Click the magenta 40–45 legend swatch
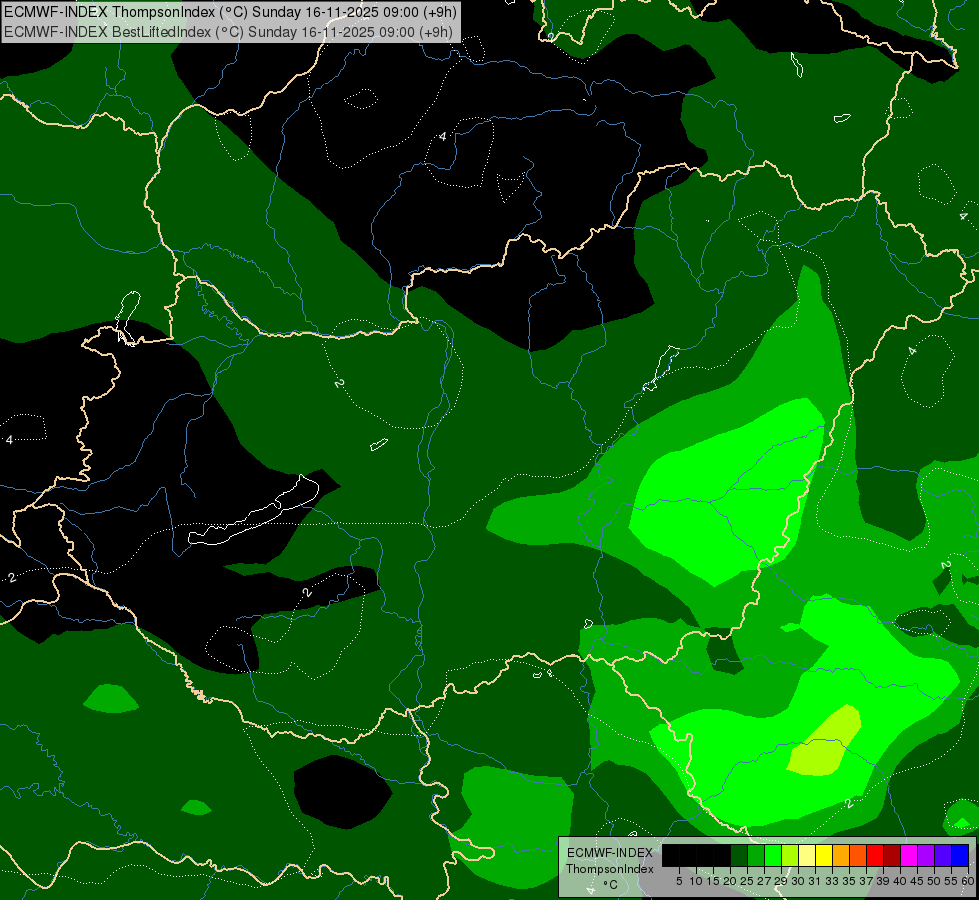979x900 pixels. point(908,855)
